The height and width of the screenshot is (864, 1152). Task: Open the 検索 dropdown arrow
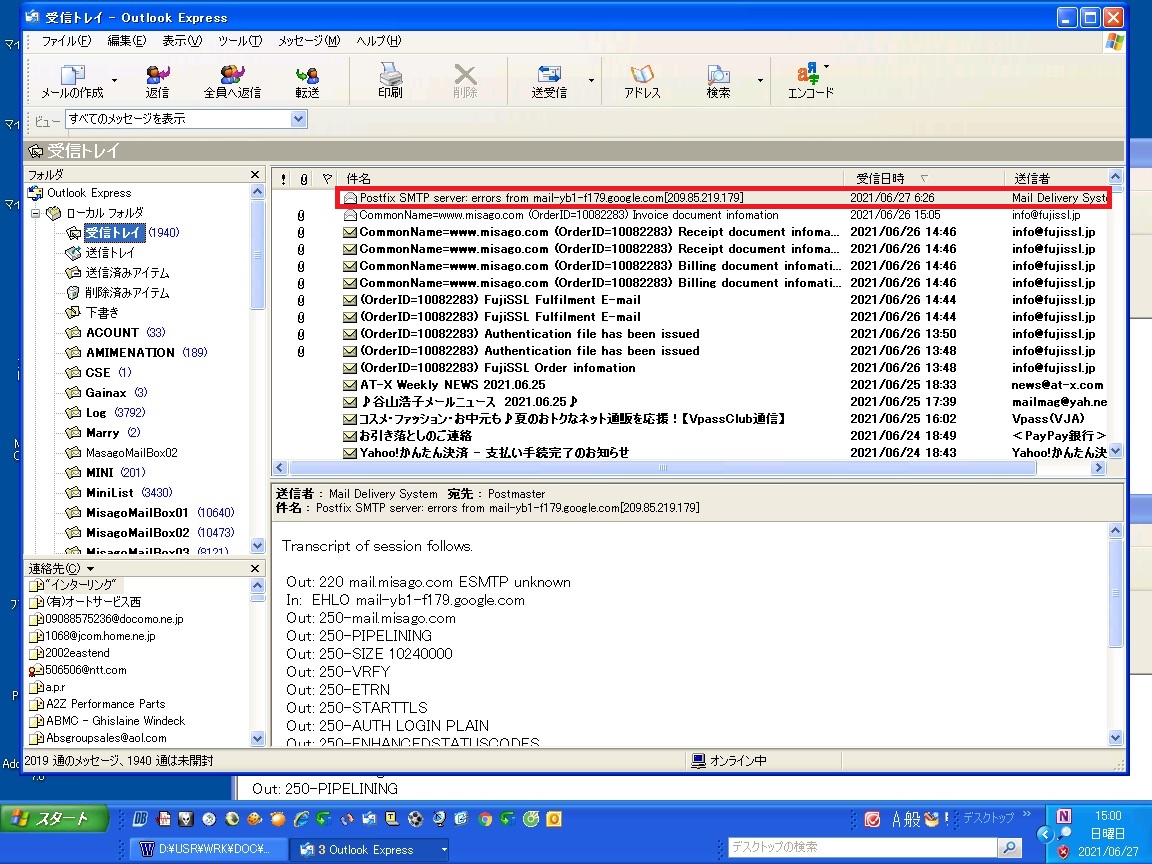coord(760,81)
